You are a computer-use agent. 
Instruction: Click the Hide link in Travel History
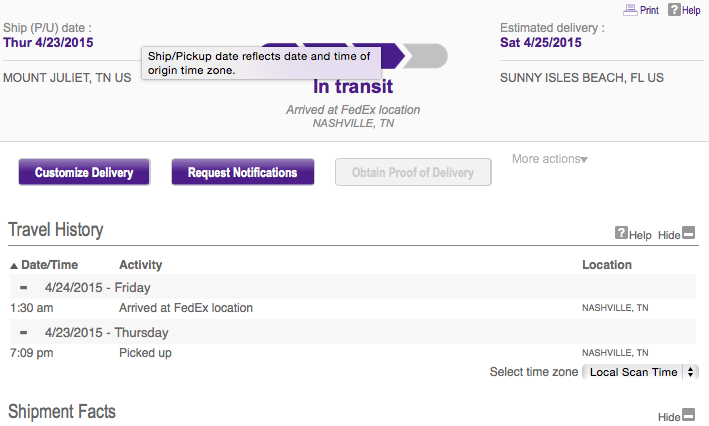pos(669,235)
